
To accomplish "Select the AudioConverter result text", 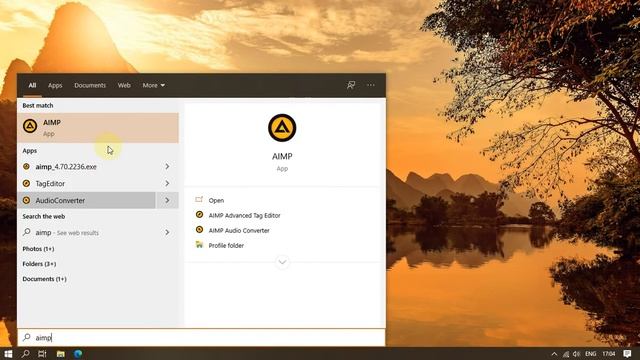I will 60,200.
